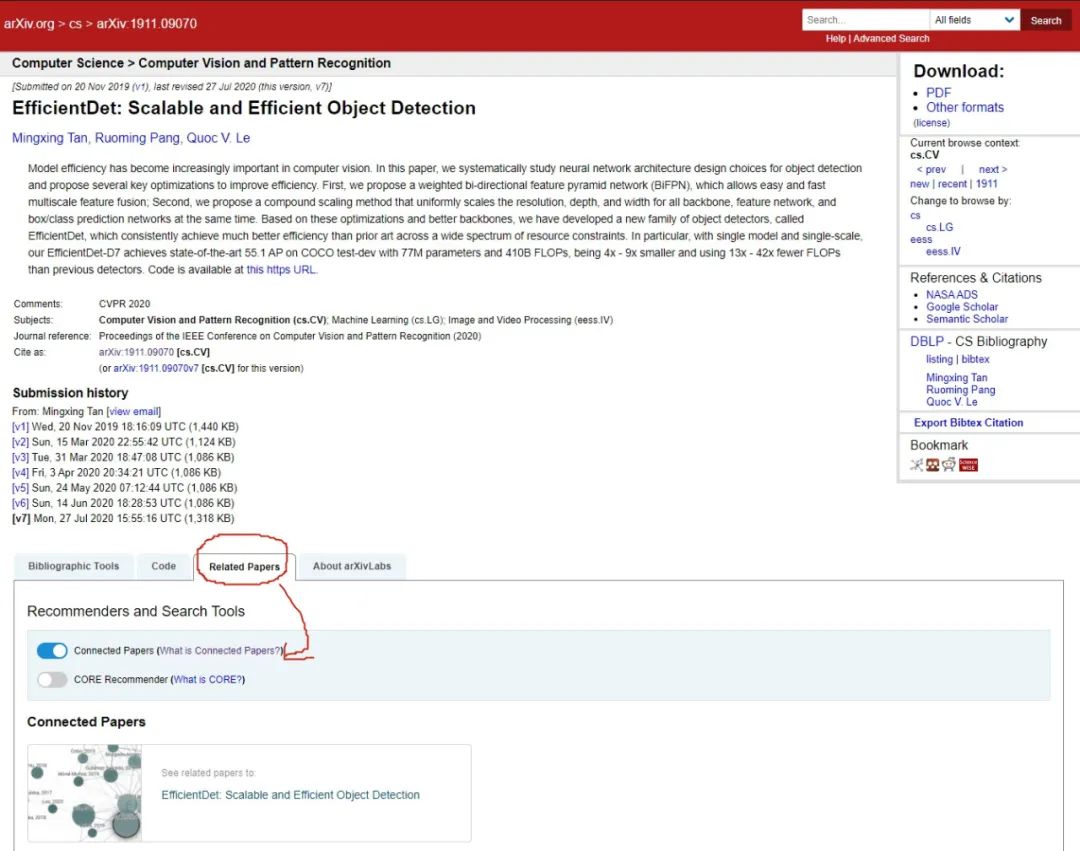
Task: Go to prev paper in cs.CV
Action: tap(931, 169)
